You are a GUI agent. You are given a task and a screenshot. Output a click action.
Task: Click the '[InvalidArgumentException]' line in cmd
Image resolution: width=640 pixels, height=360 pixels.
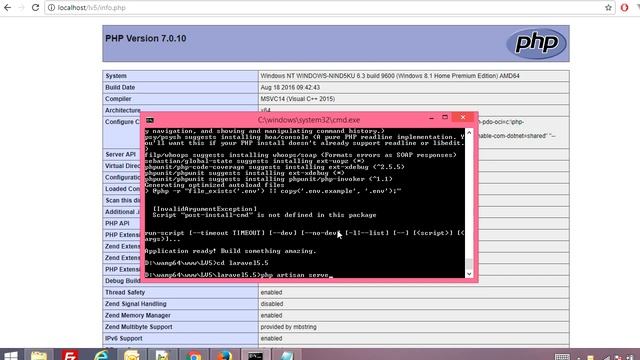(205, 209)
